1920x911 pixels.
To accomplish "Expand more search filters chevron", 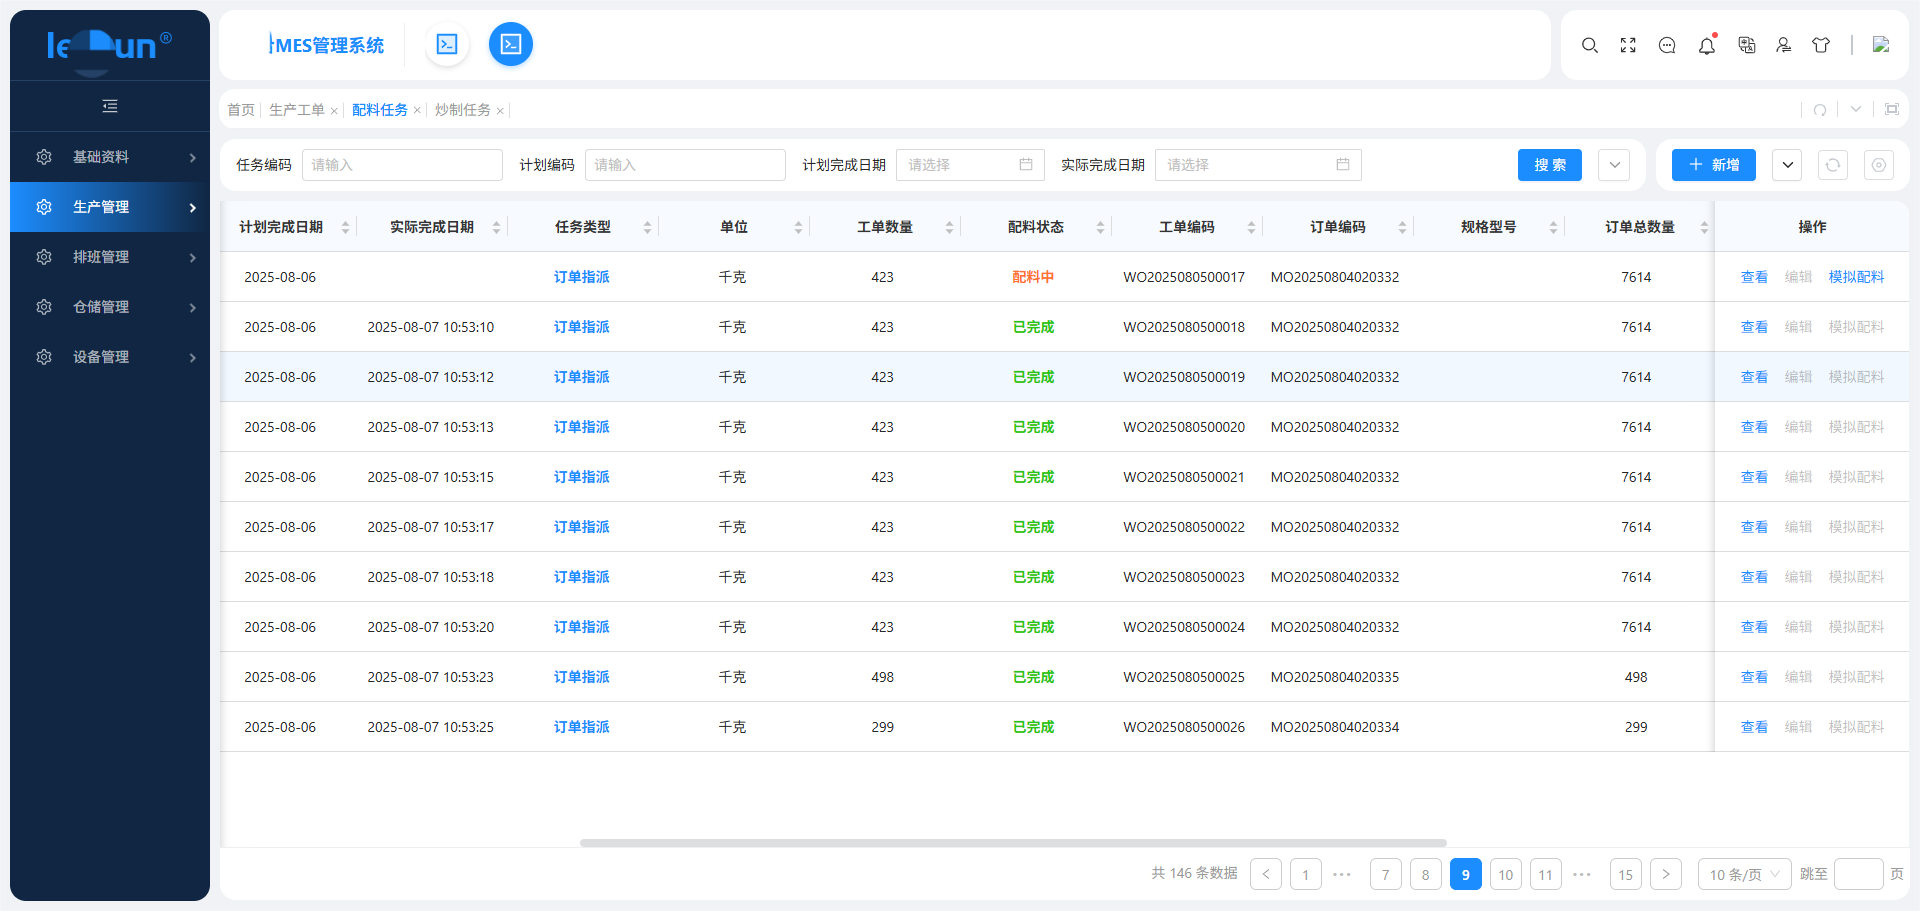I will click(1614, 165).
